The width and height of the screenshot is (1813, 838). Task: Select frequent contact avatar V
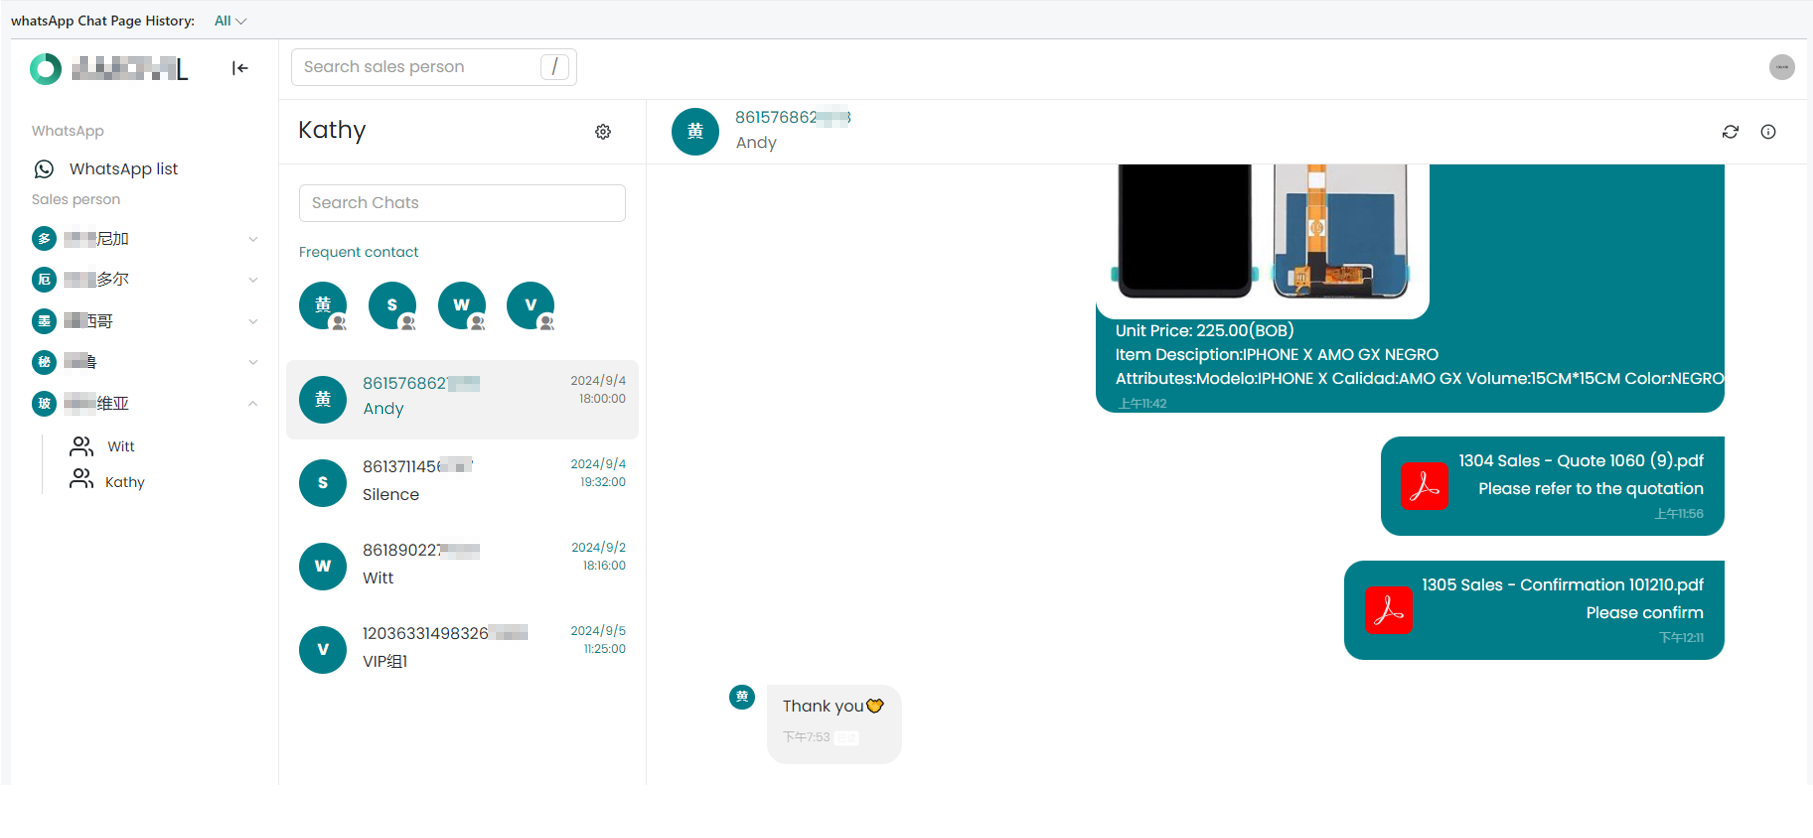[x=530, y=305]
